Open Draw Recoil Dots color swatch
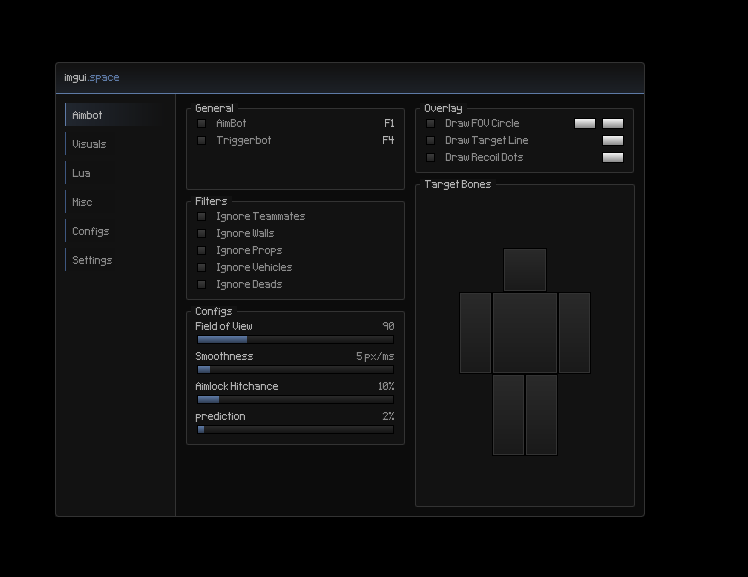 (x=613, y=157)
